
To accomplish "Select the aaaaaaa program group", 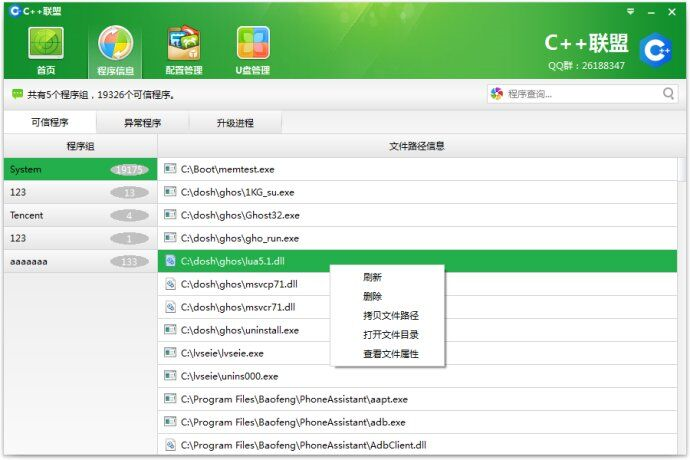I will [x=81, y=261].
